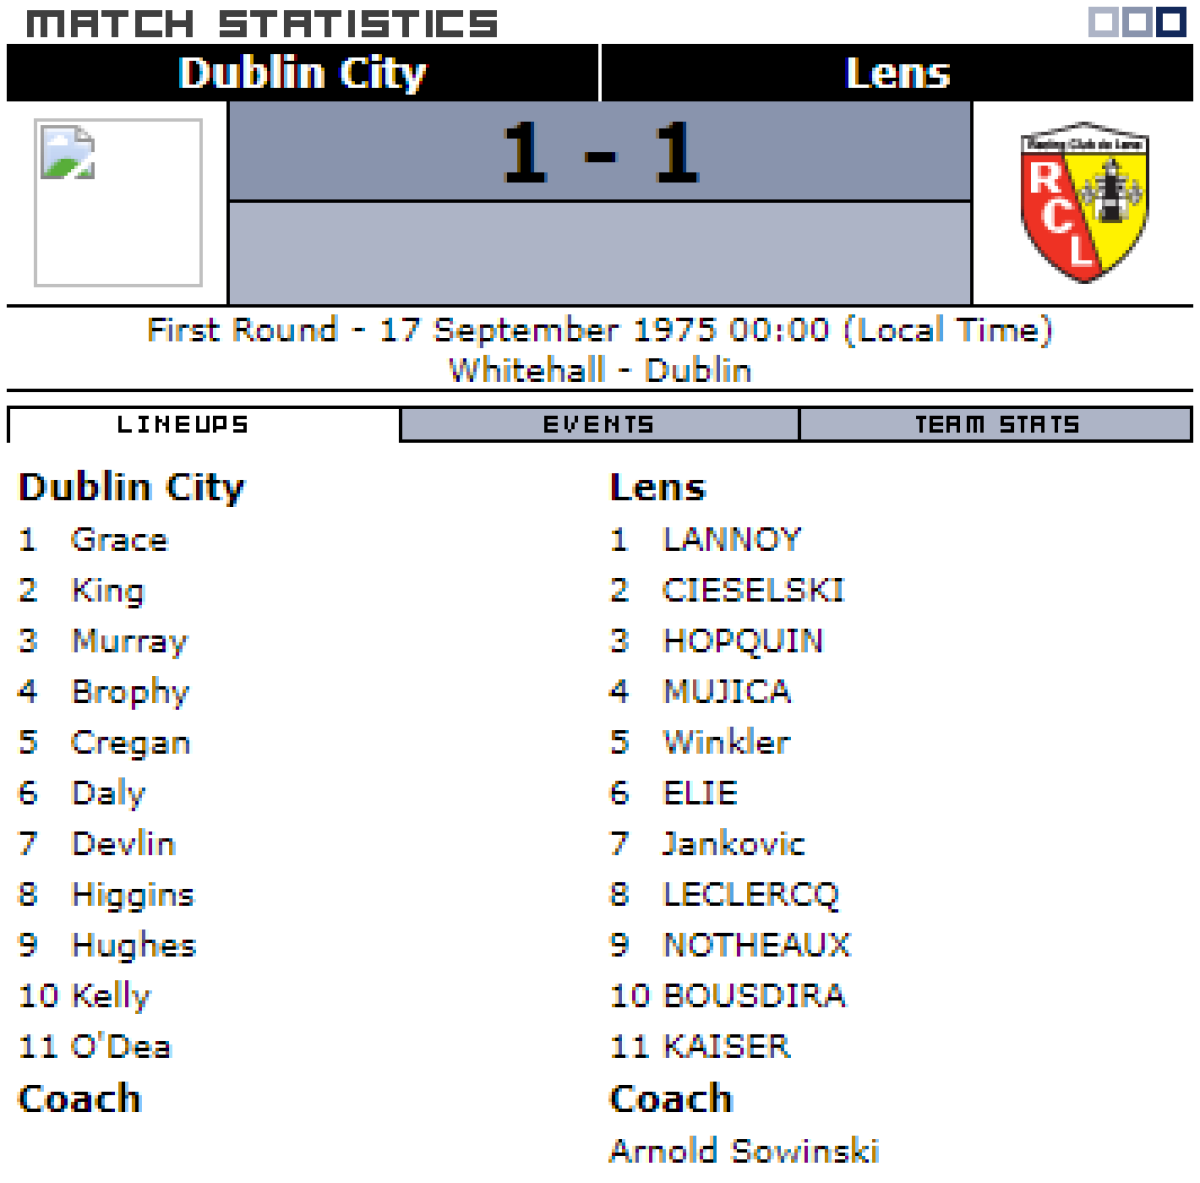
Task: Click player O'Dea in Dublin lineup
Action: 121,1047
